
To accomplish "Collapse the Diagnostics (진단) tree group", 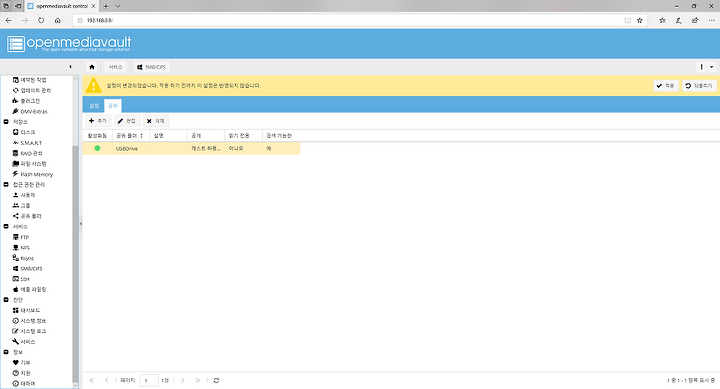I will point(6,300).
